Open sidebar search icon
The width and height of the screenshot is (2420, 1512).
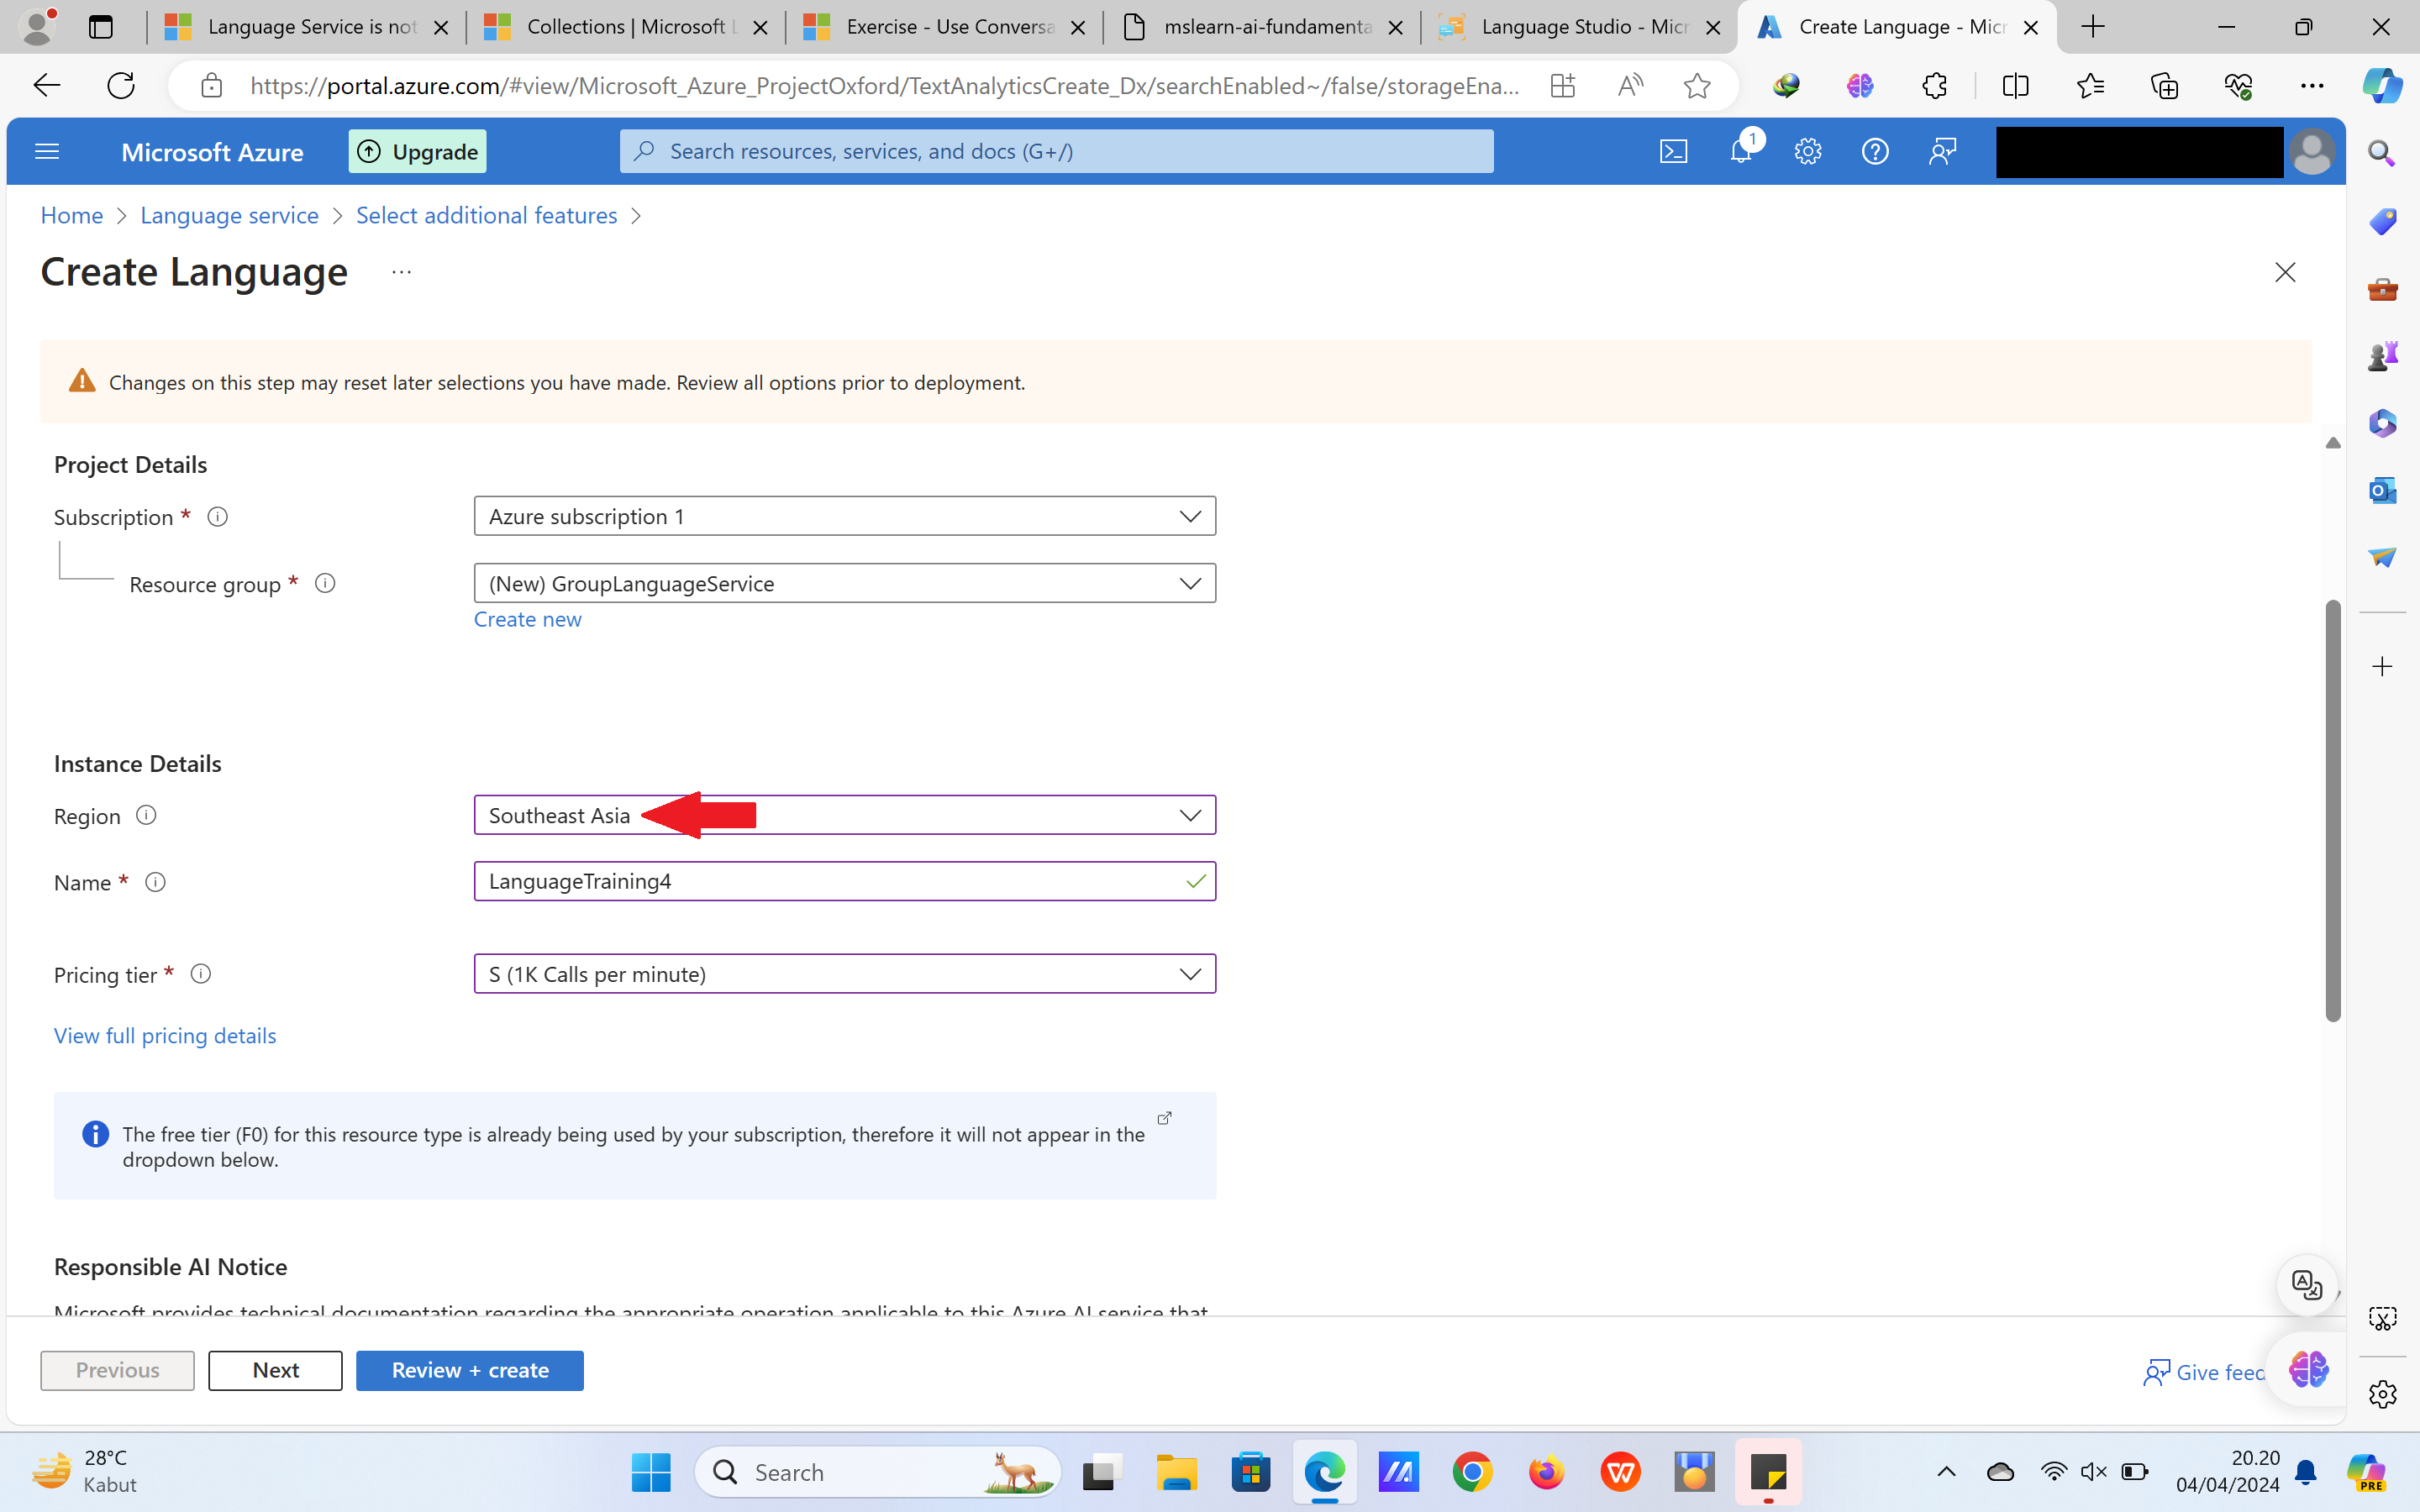click(x=2382, y=153)
